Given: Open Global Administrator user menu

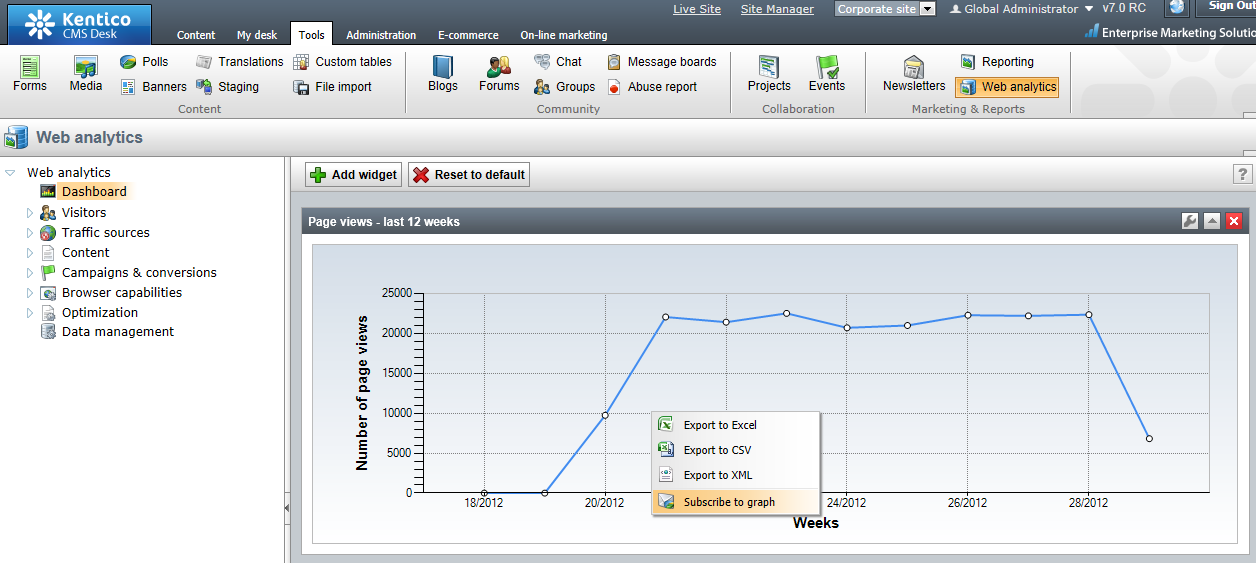Looking at the screenshot, I should point(1021,9).
